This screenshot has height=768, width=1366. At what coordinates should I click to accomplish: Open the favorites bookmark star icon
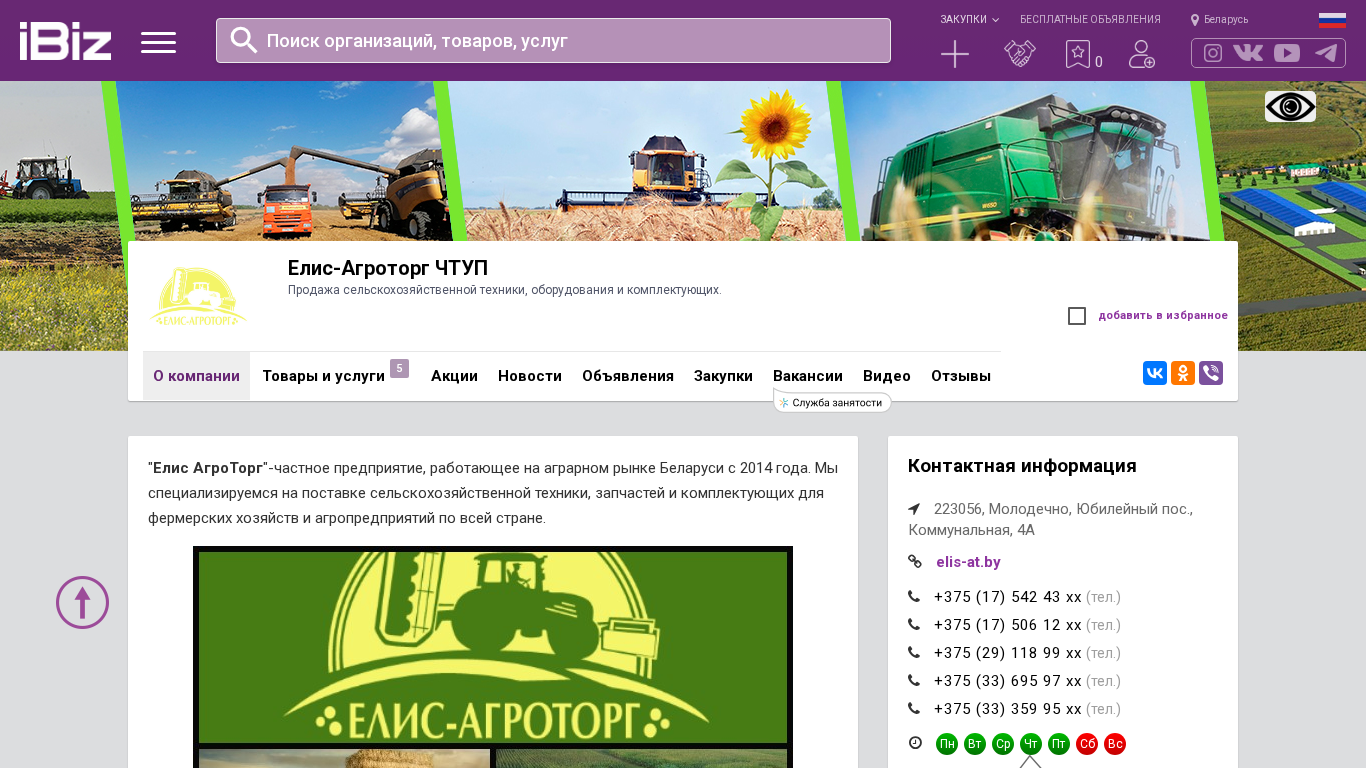1078,54
